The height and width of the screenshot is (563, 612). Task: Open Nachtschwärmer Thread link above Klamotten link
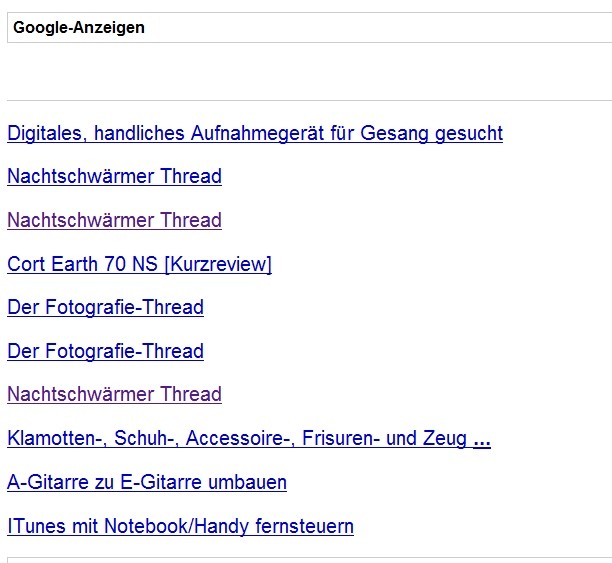(x=114, y=394)
